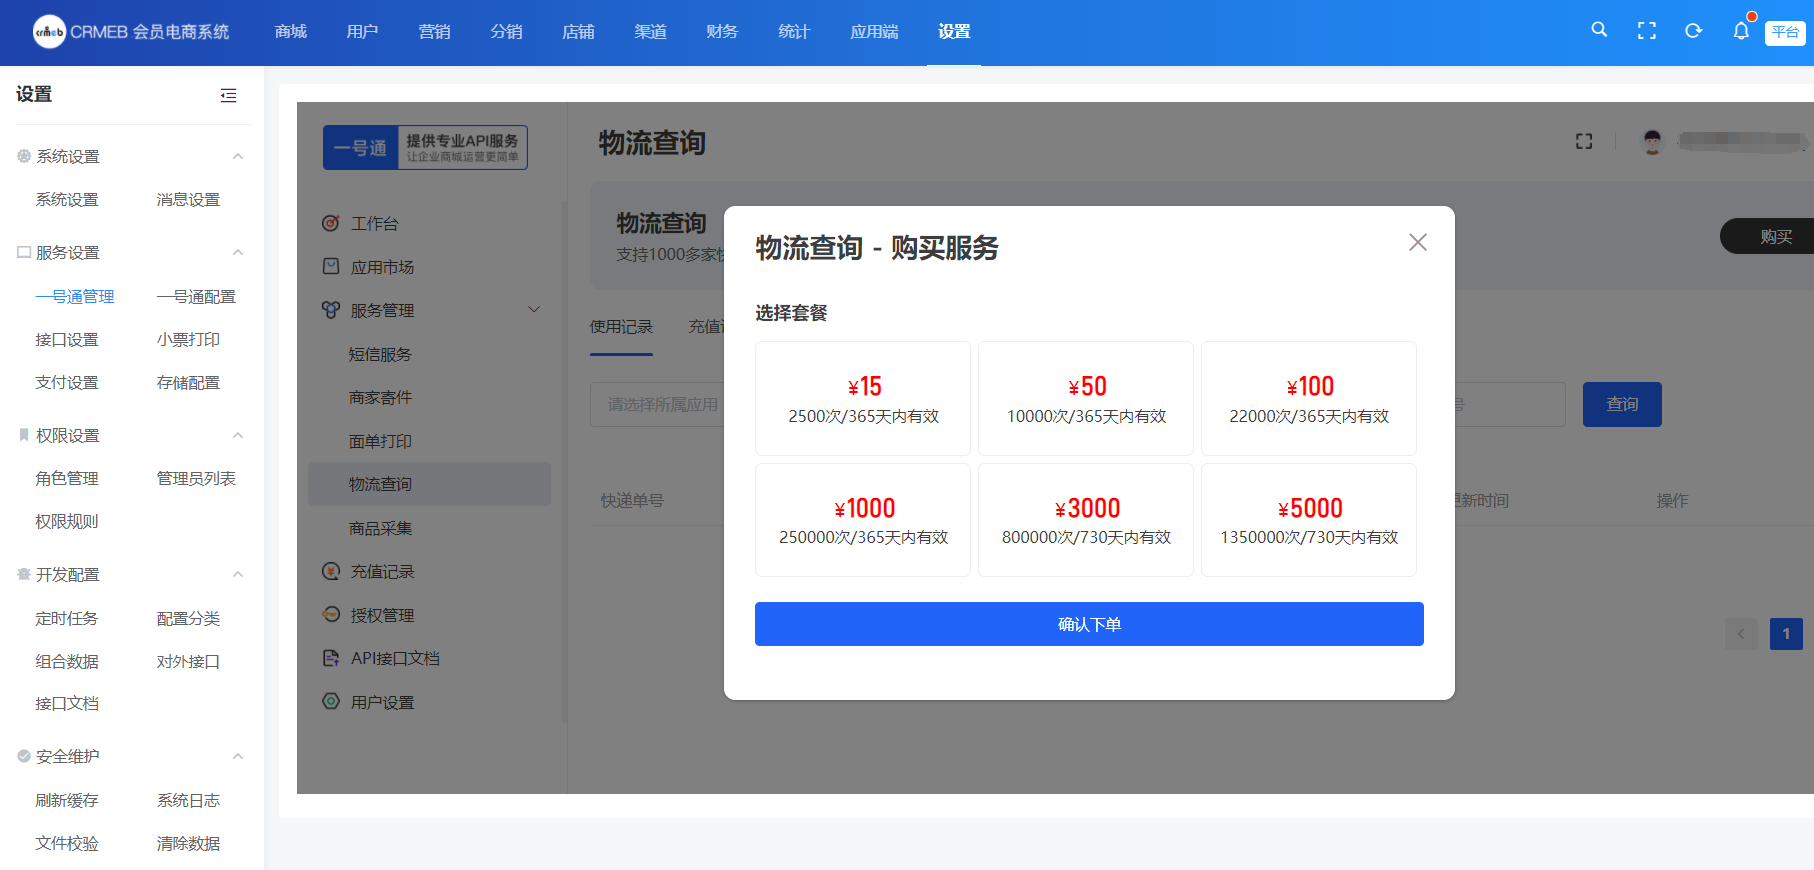The image size is (1814, 870).
Task: Open 支付设置 in sidebar
Action: tap(67, 383)
